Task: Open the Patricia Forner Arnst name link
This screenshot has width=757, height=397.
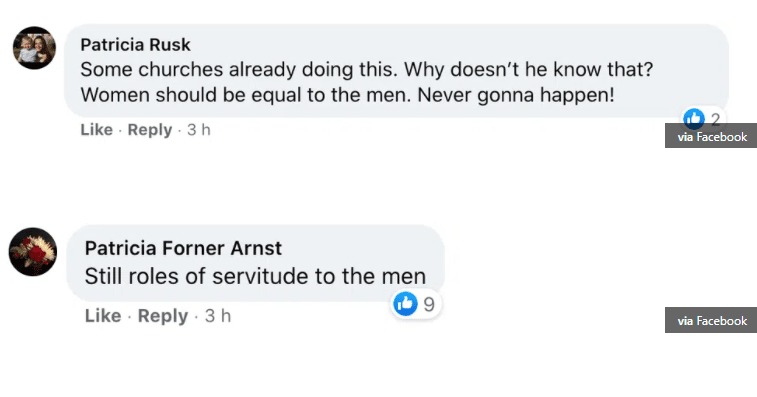Action: [x=183, y=248]
